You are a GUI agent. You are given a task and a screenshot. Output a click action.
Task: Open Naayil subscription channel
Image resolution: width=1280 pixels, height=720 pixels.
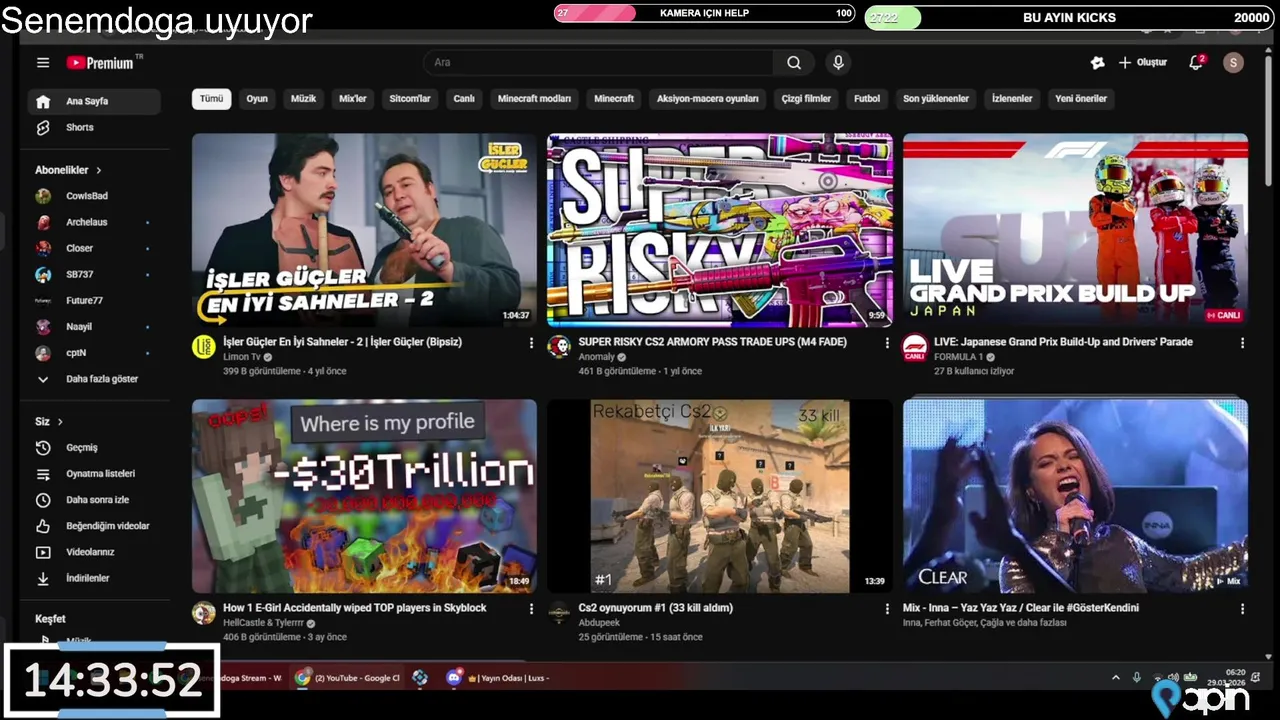click(94, 326)
